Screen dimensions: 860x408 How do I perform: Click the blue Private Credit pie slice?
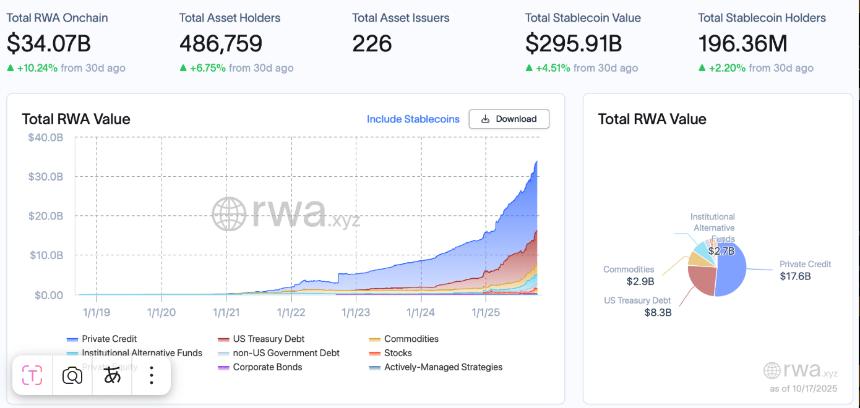point(732,272)
